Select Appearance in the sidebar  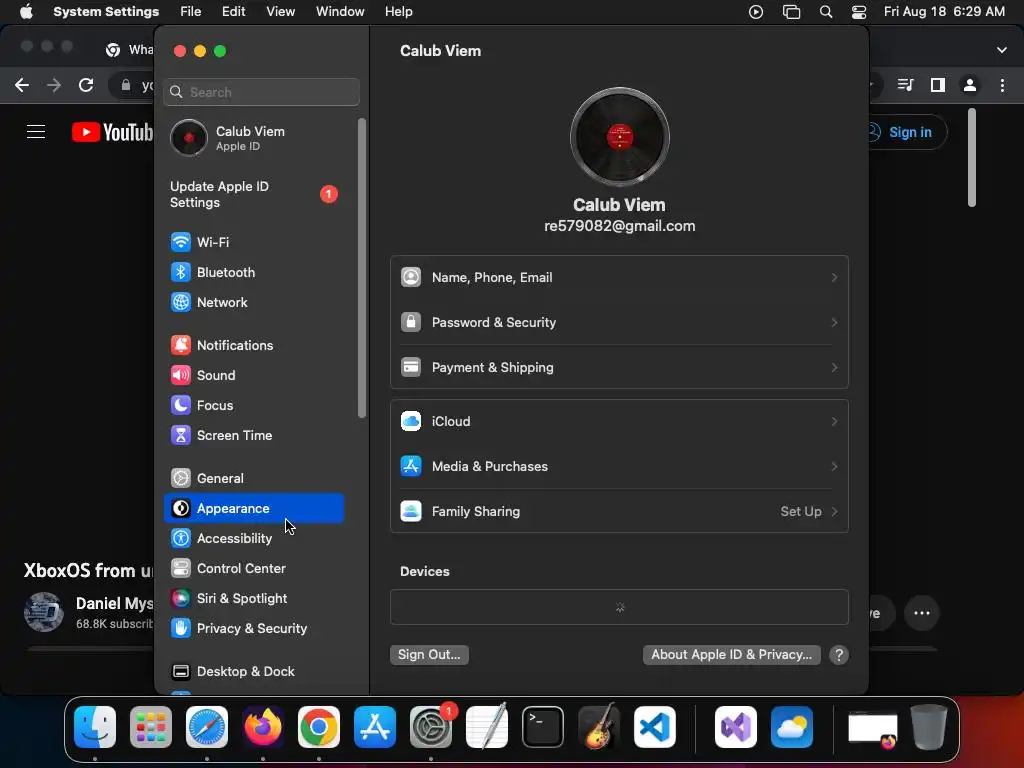point(253,508)
